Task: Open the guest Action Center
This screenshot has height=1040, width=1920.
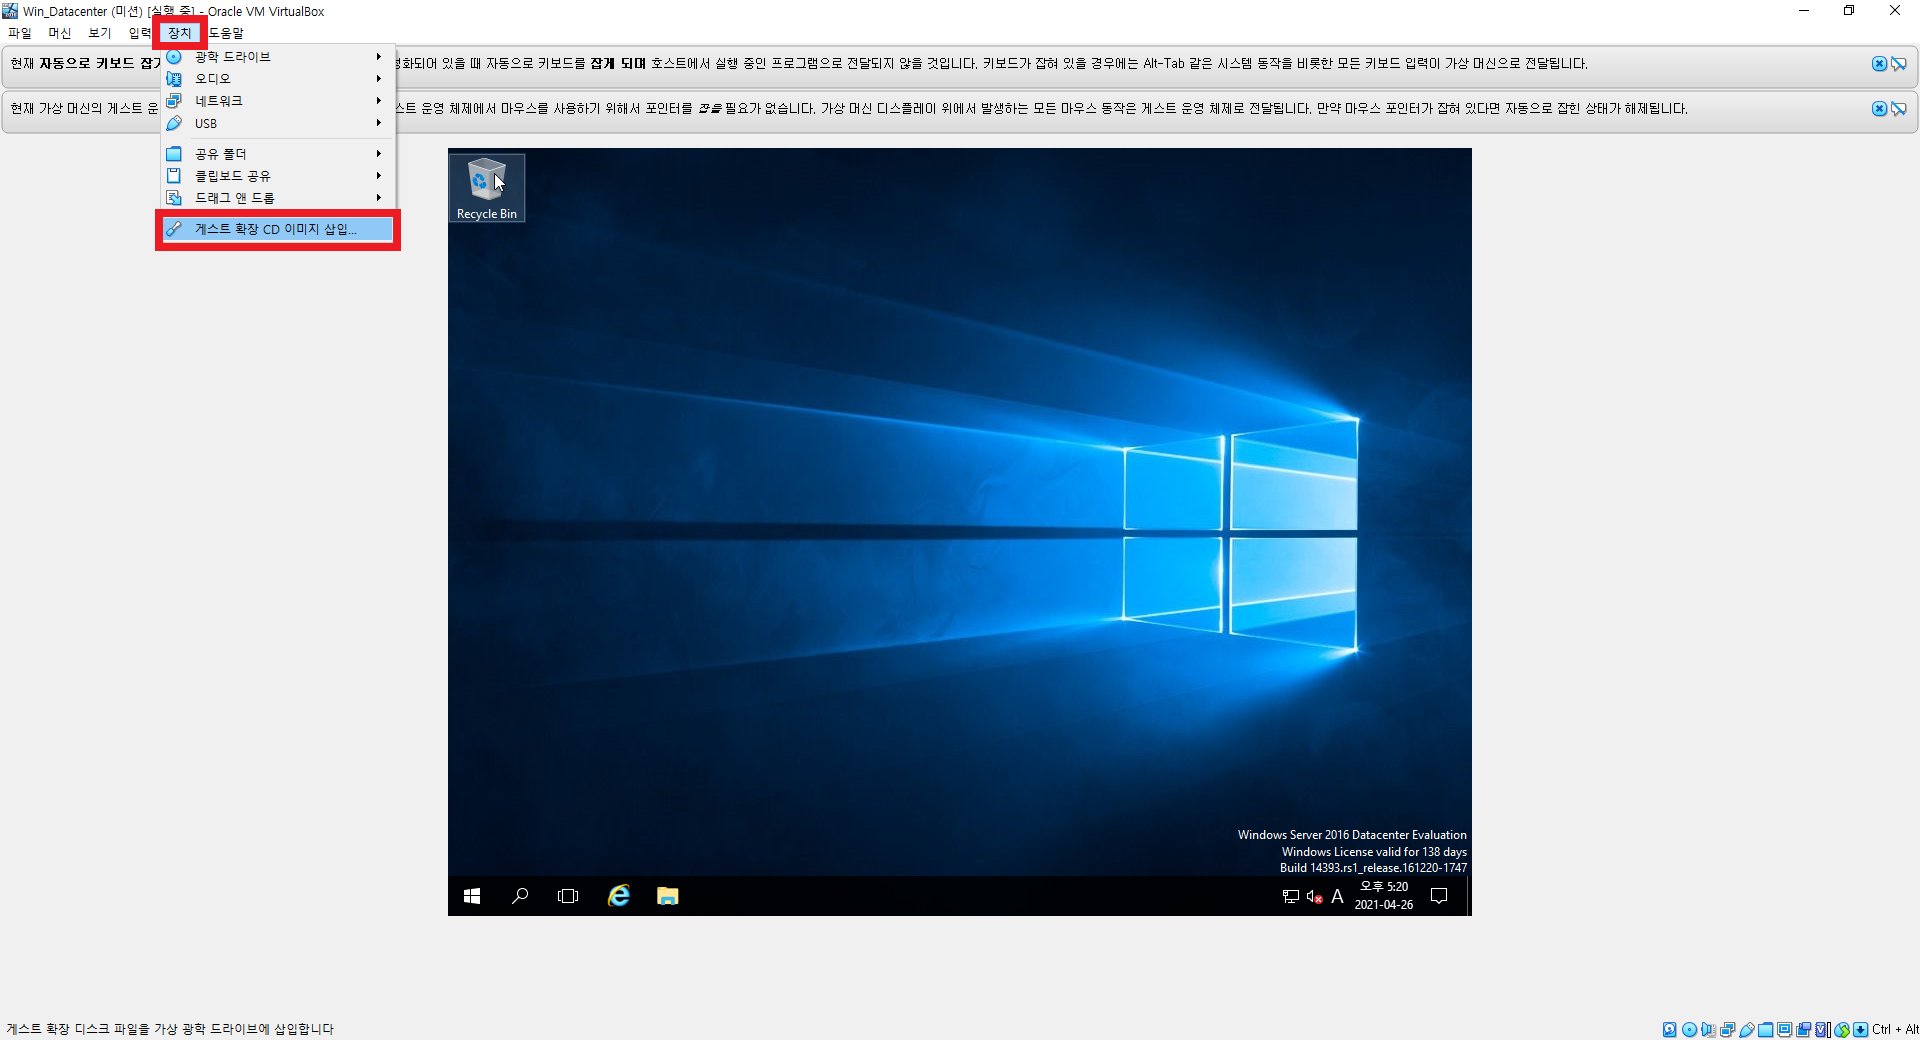Action: click(1439, 896)
